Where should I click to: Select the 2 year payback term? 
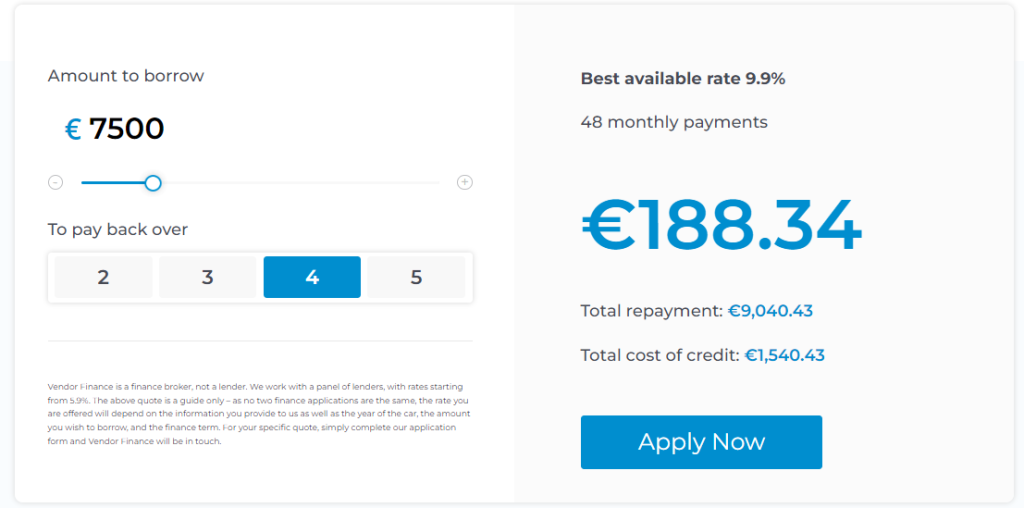tap(104, 277)
